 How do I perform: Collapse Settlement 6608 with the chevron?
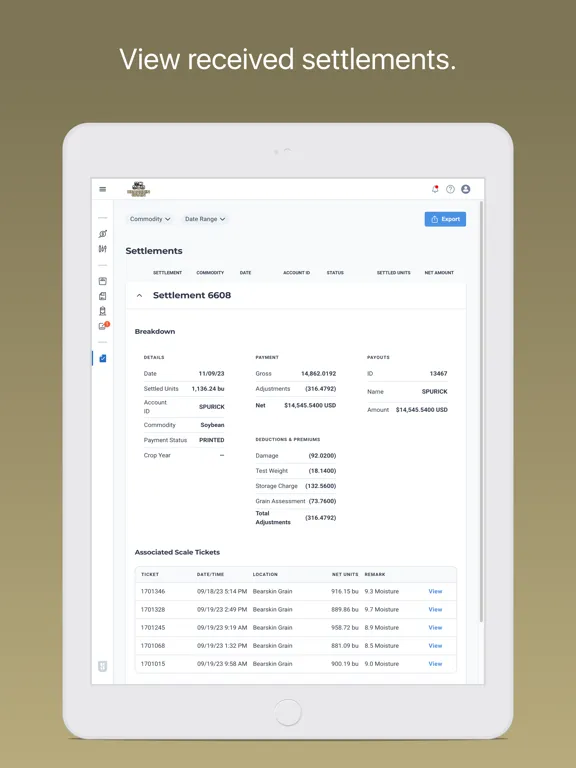139,295
